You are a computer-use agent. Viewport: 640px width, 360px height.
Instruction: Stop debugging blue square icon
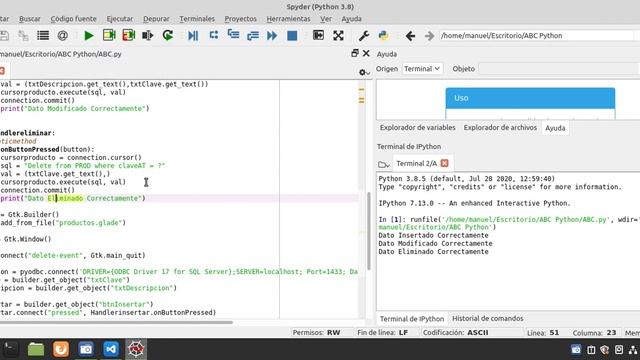point(292,36)
